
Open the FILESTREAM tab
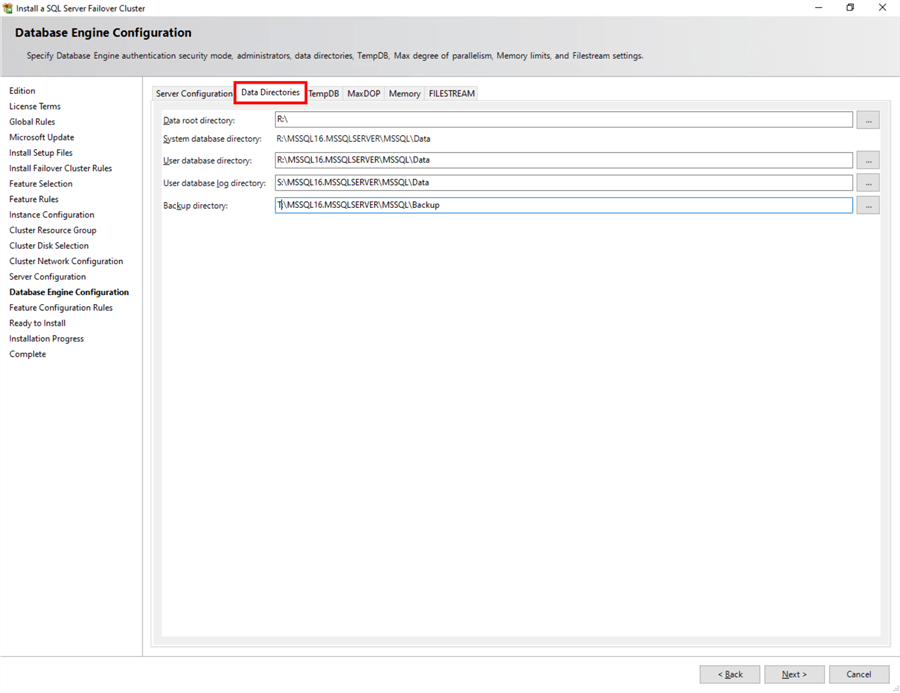pyautogui.click(x=452, y=94)
